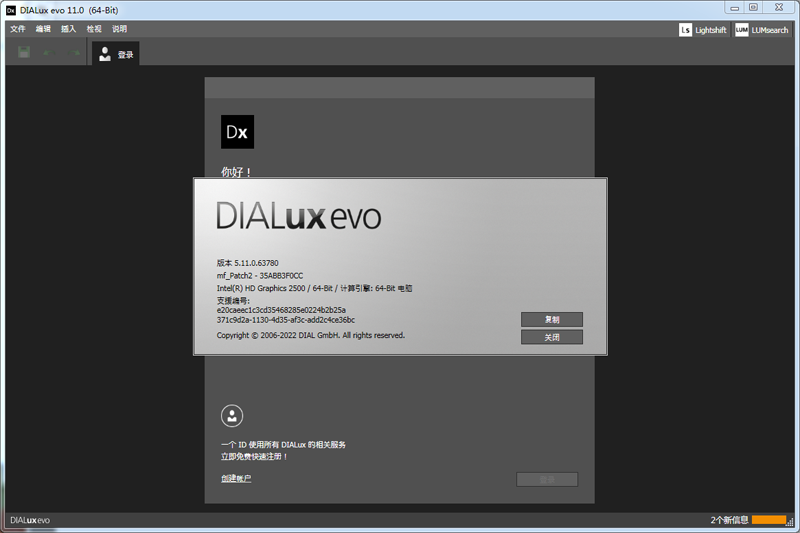Screen dimensions: 800x533
Task: Open the 编辑 menu
Action: (x=43, y=29)
